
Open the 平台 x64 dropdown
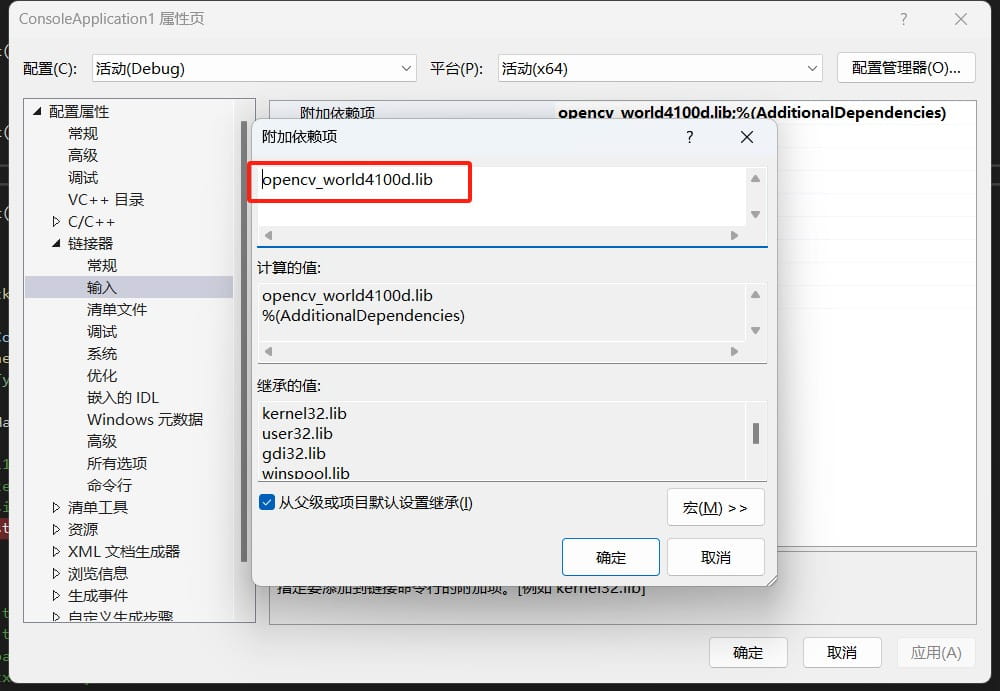(660, 68)
